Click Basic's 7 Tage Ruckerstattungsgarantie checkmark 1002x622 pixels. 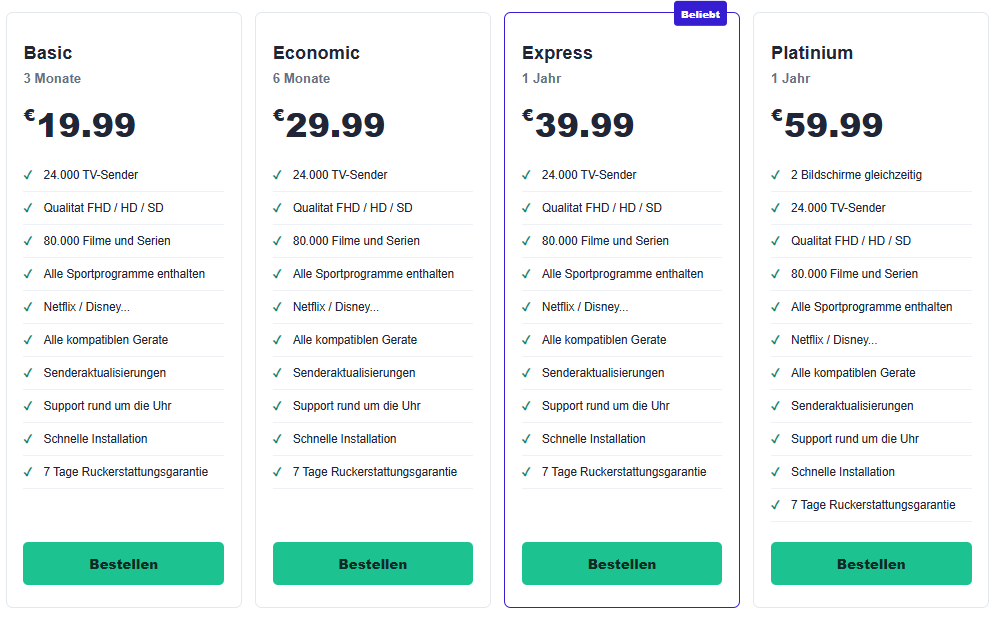coord(28,472)
